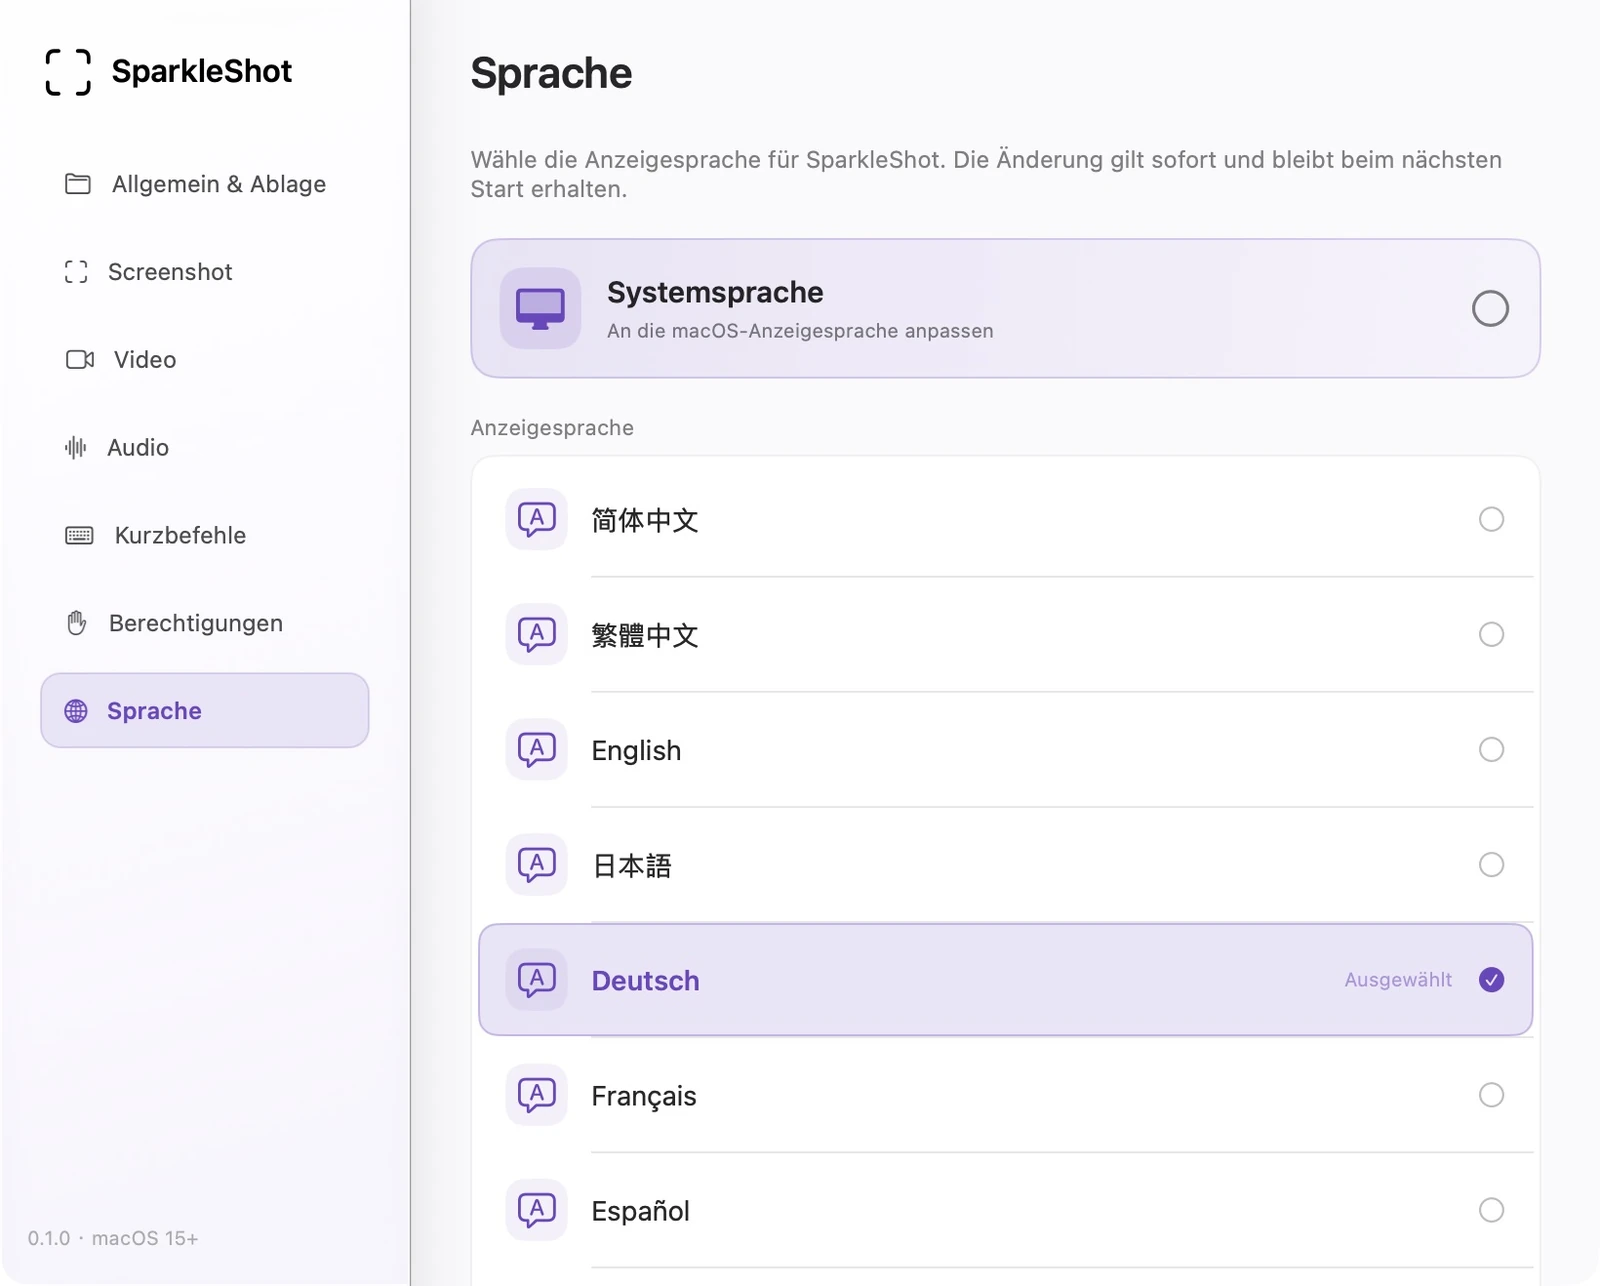Viewport: 1600px width, 1286px height.
Task: Choose the 日本語 radio button
Action: pos(1491,864)
